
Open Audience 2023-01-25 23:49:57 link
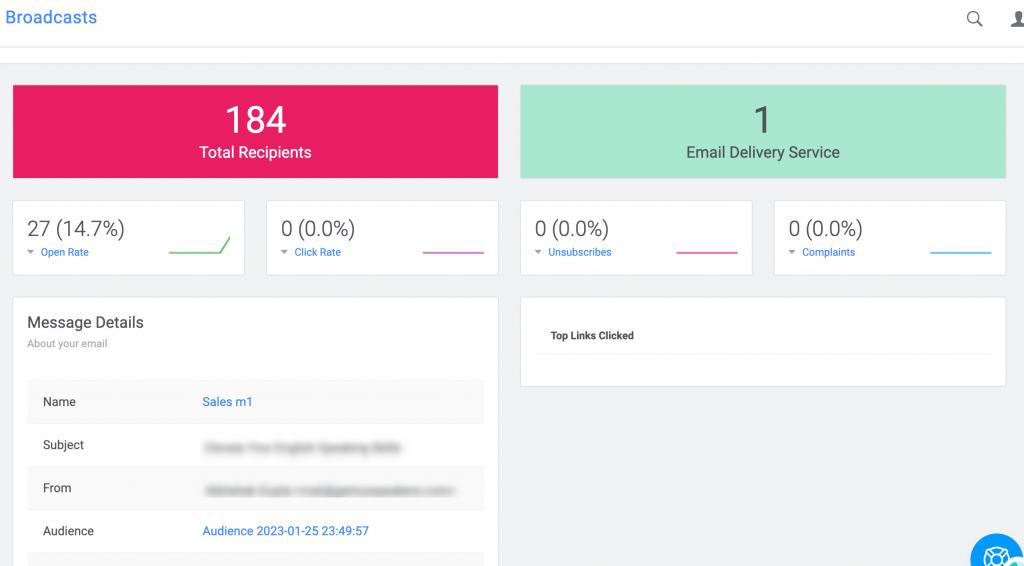[x=285, y=531]
